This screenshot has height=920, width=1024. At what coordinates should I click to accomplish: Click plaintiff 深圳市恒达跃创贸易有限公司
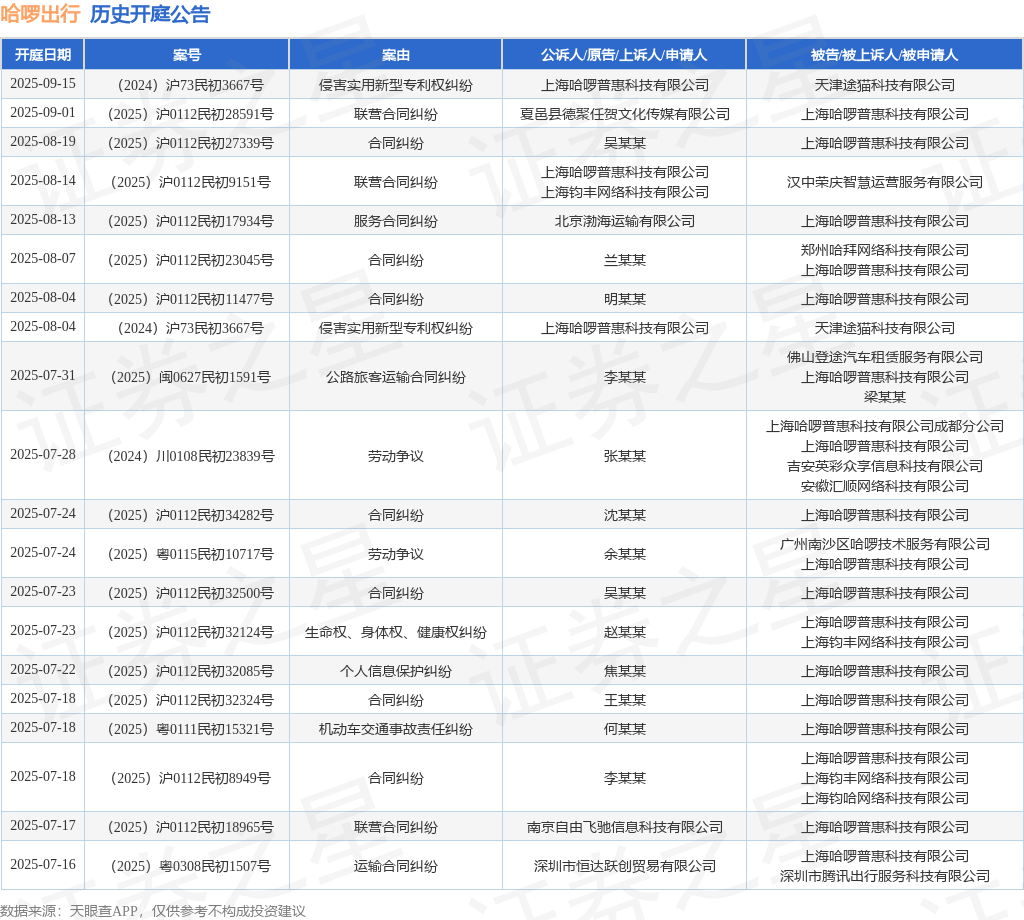625,866
